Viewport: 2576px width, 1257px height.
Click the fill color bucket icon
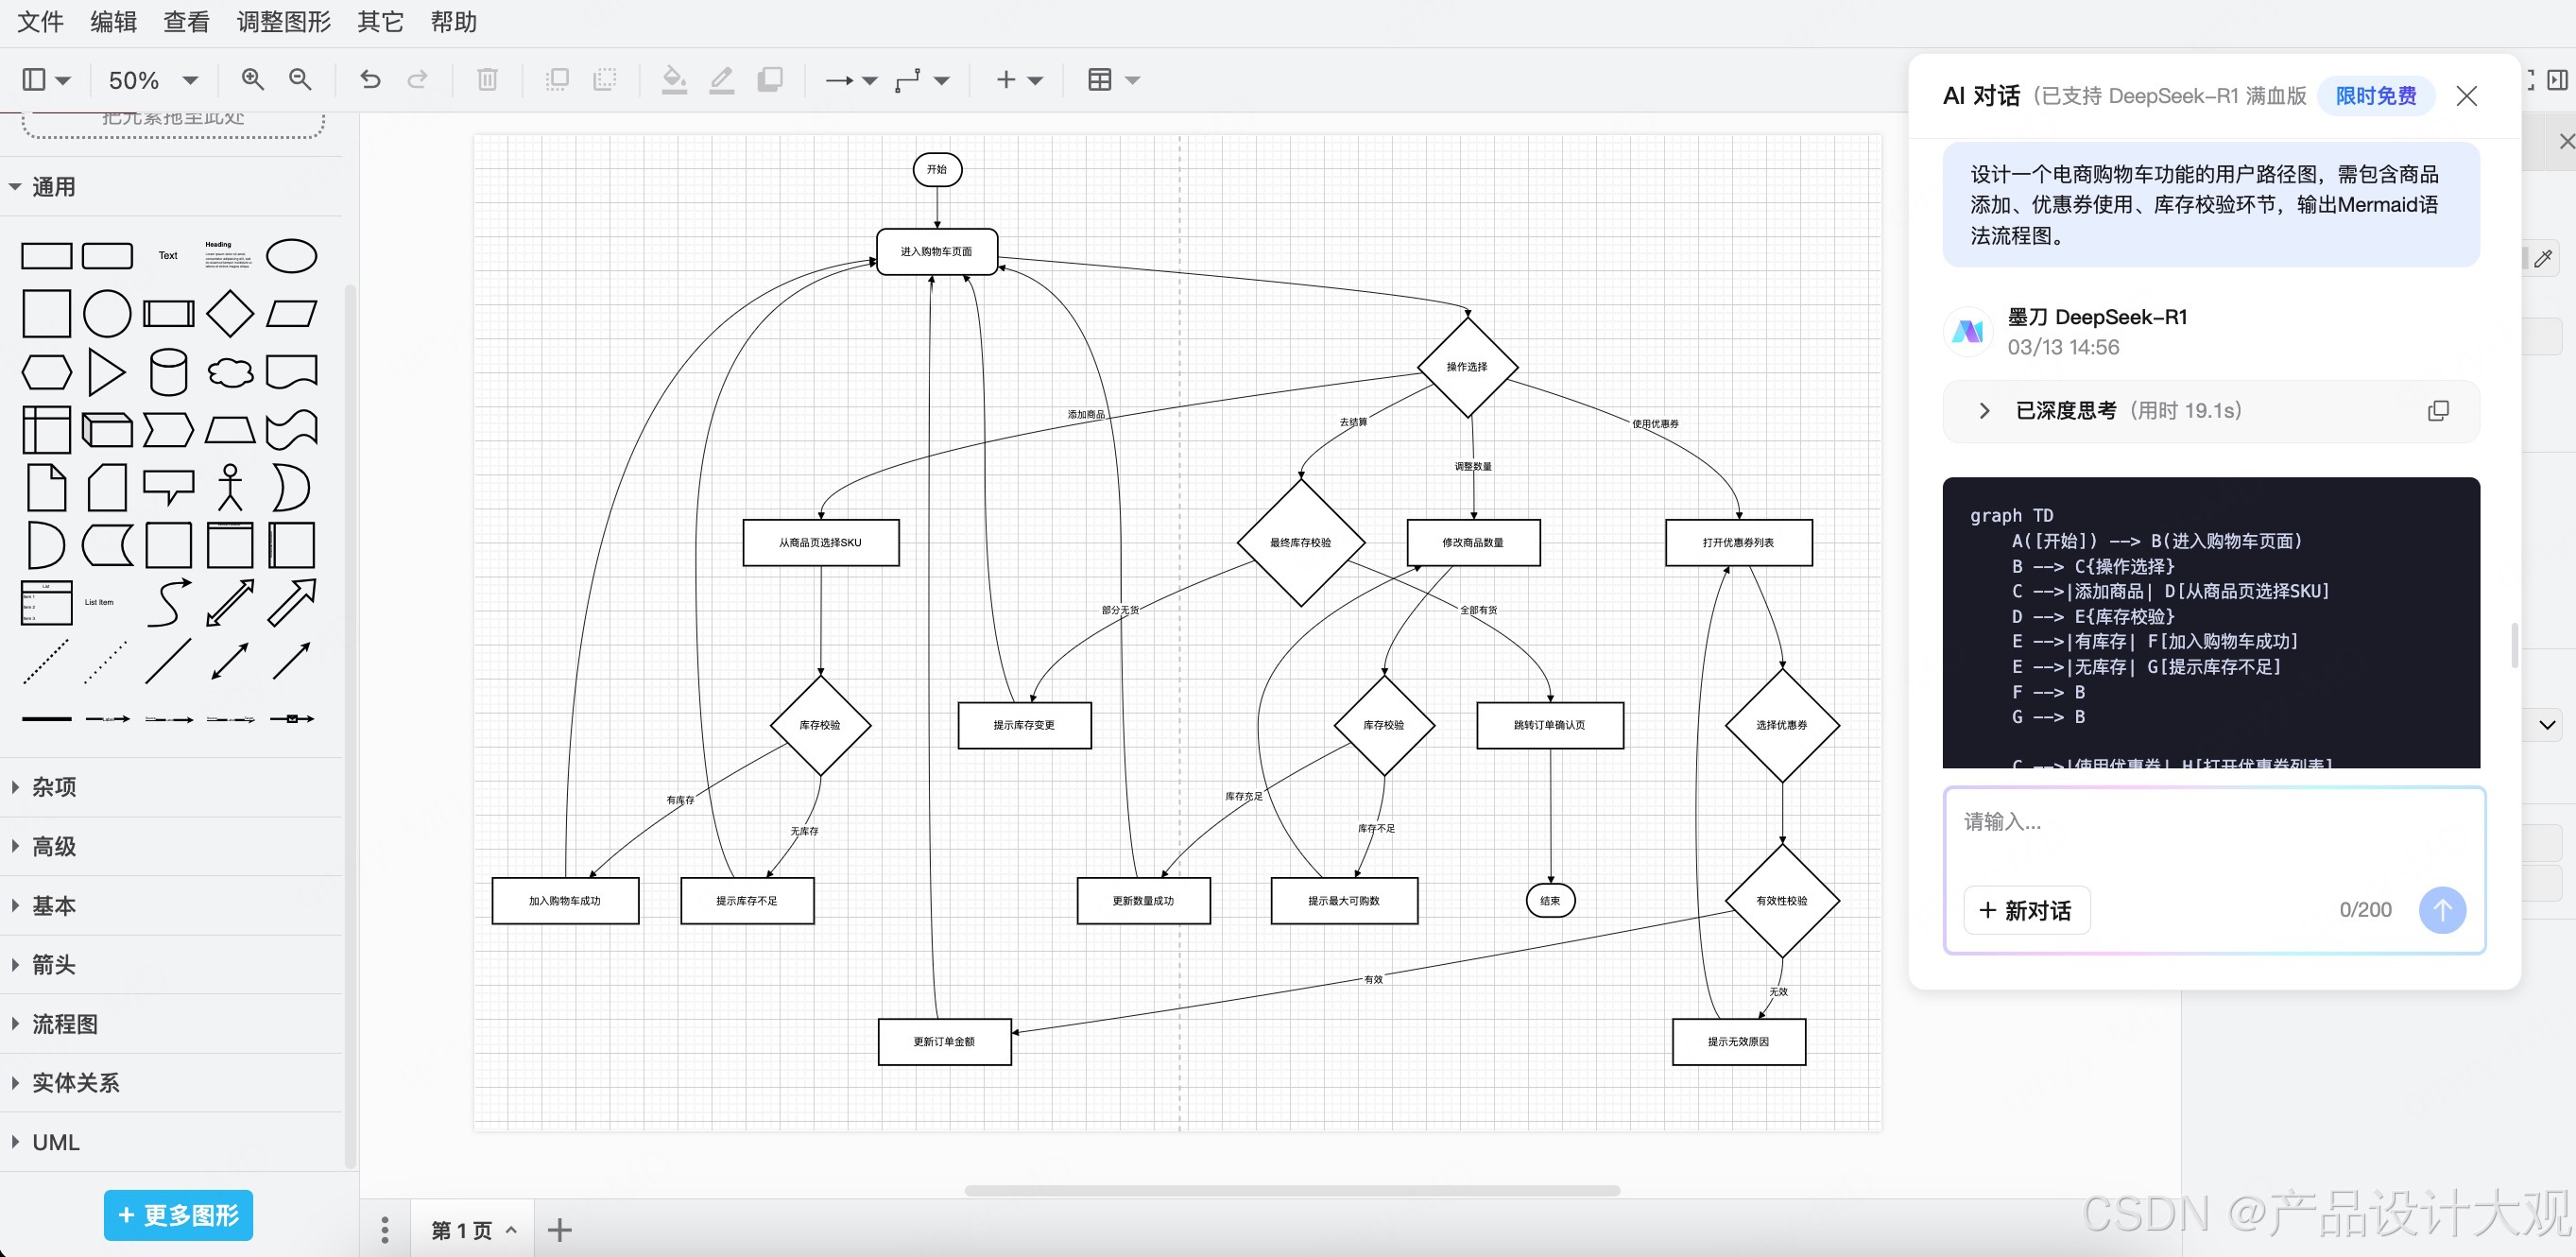click(x=674, y=79)
